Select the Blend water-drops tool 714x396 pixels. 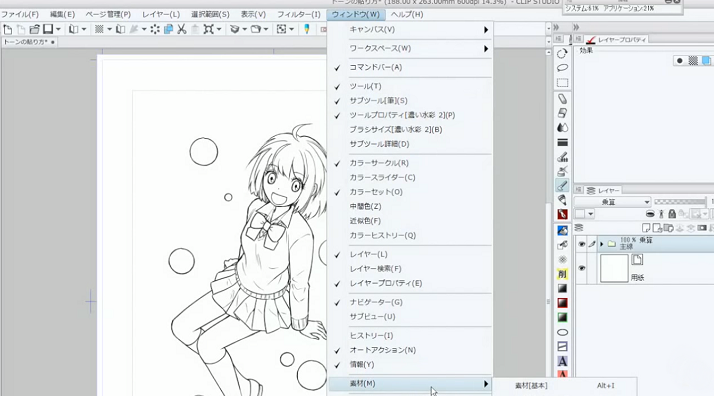(x=562, y=127)
